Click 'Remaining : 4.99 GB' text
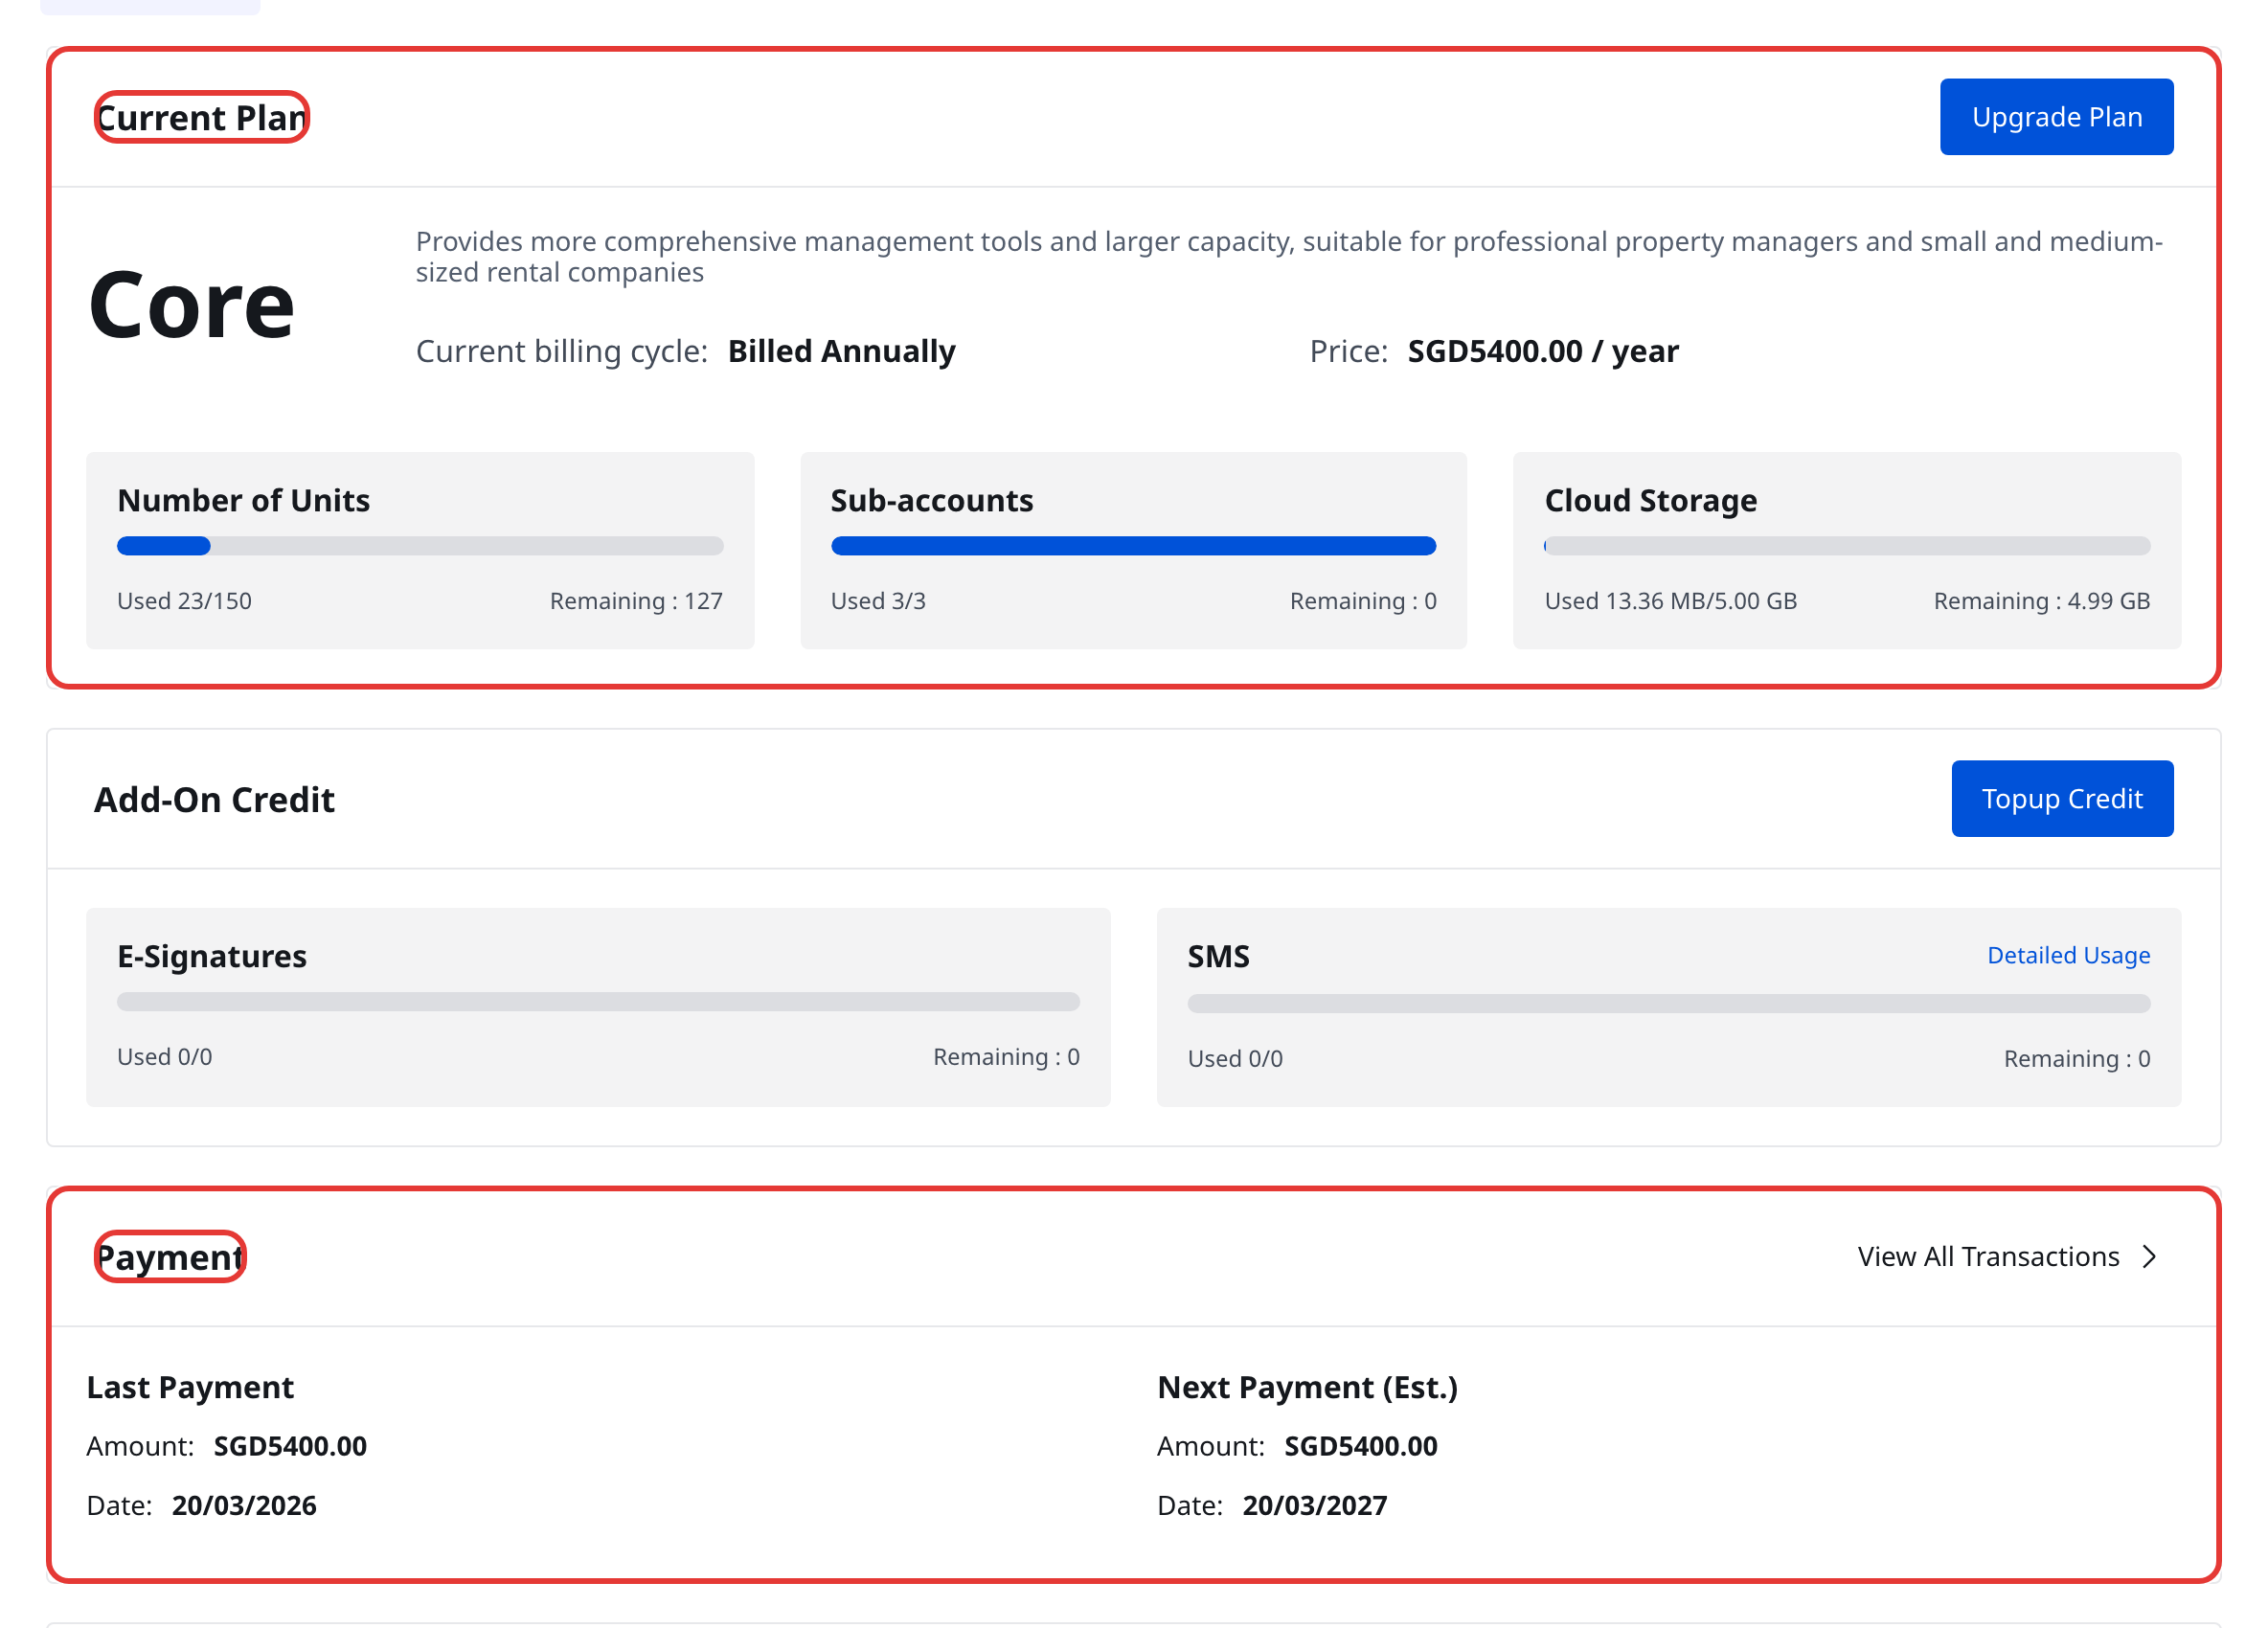 [x=2041, y=601]
